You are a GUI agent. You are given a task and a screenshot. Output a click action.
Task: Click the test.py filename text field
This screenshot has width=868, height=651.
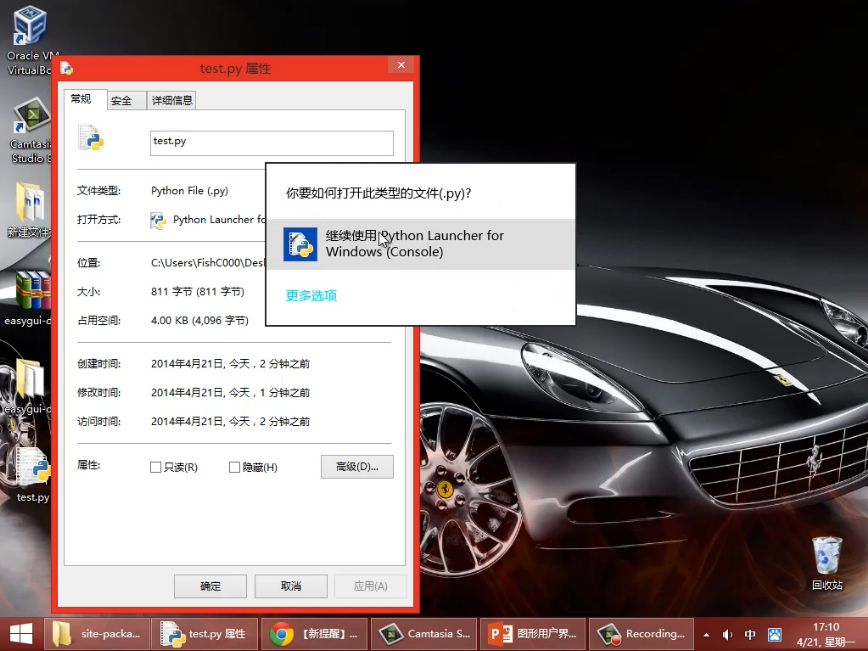click(271, 142)
